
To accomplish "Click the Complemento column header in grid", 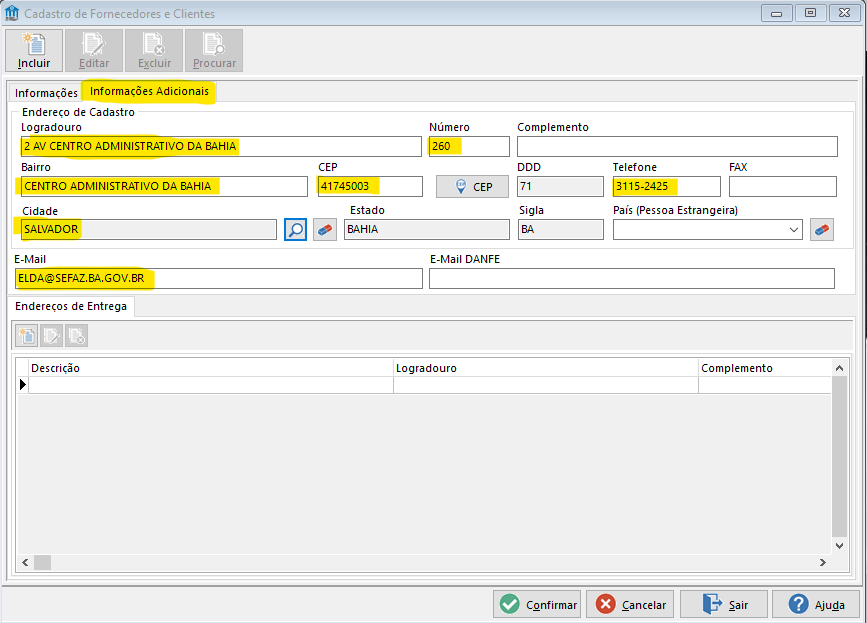I will click(765, 368).
